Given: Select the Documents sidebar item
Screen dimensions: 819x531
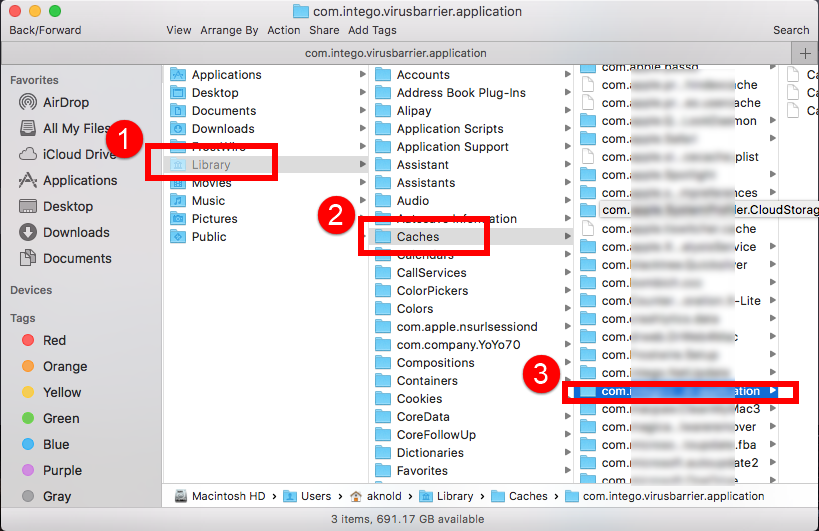Looking at the screenshot, I should (76, 258).
